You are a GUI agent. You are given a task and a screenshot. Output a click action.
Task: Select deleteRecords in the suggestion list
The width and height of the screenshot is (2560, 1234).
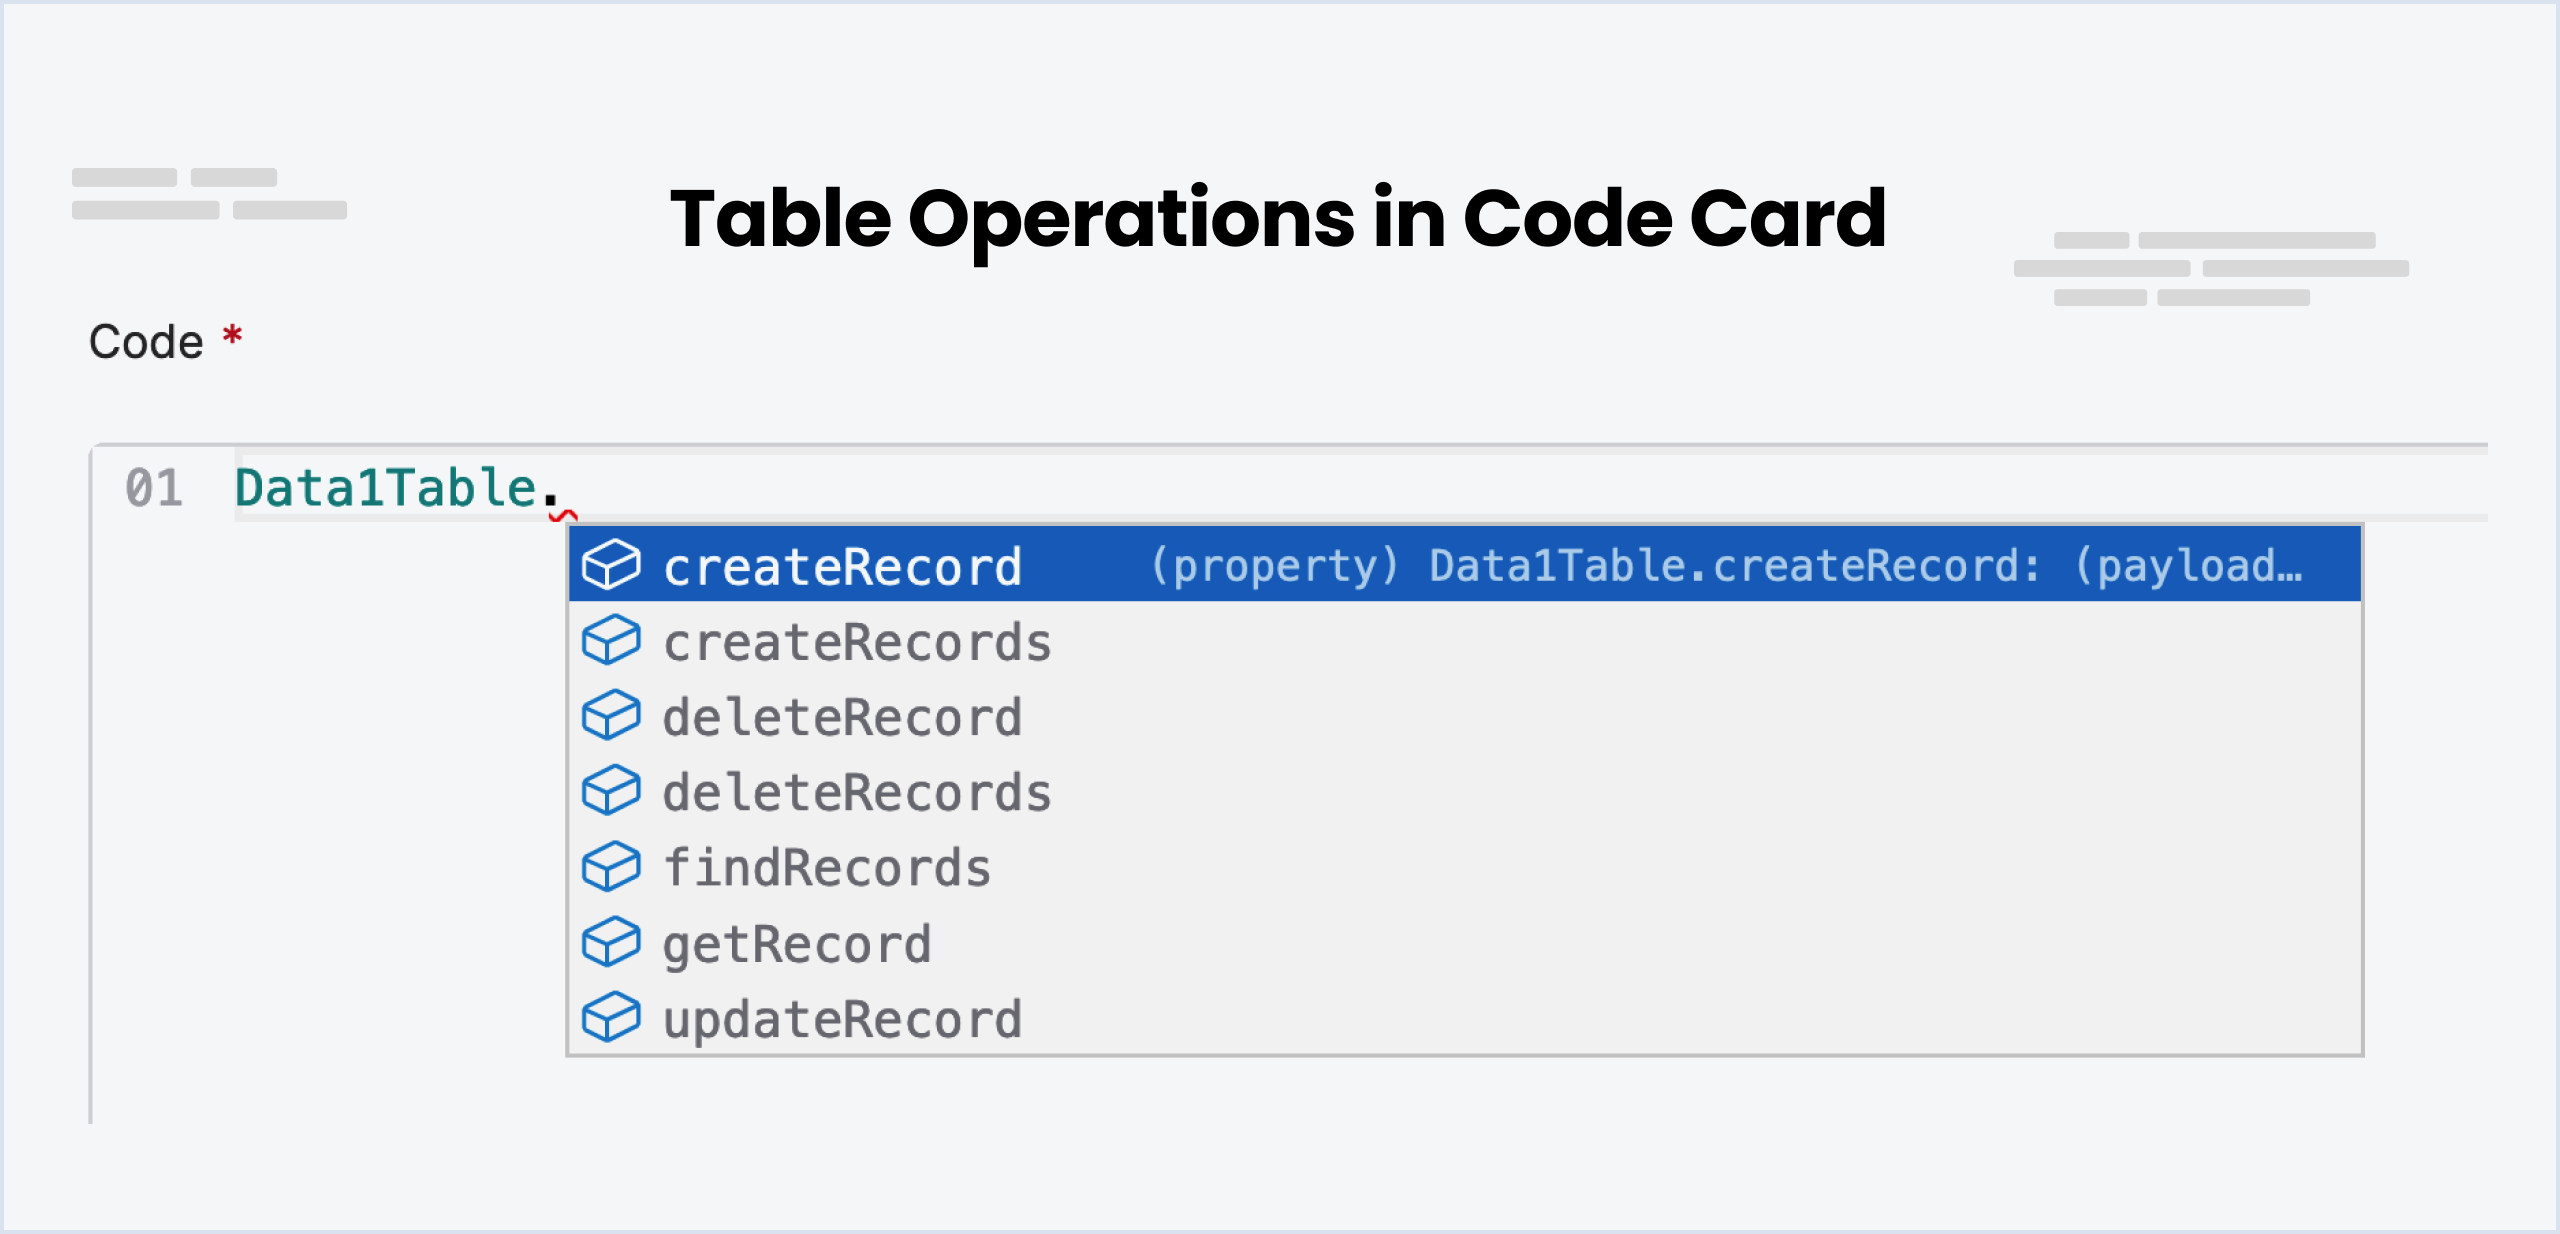(1465, 792)
